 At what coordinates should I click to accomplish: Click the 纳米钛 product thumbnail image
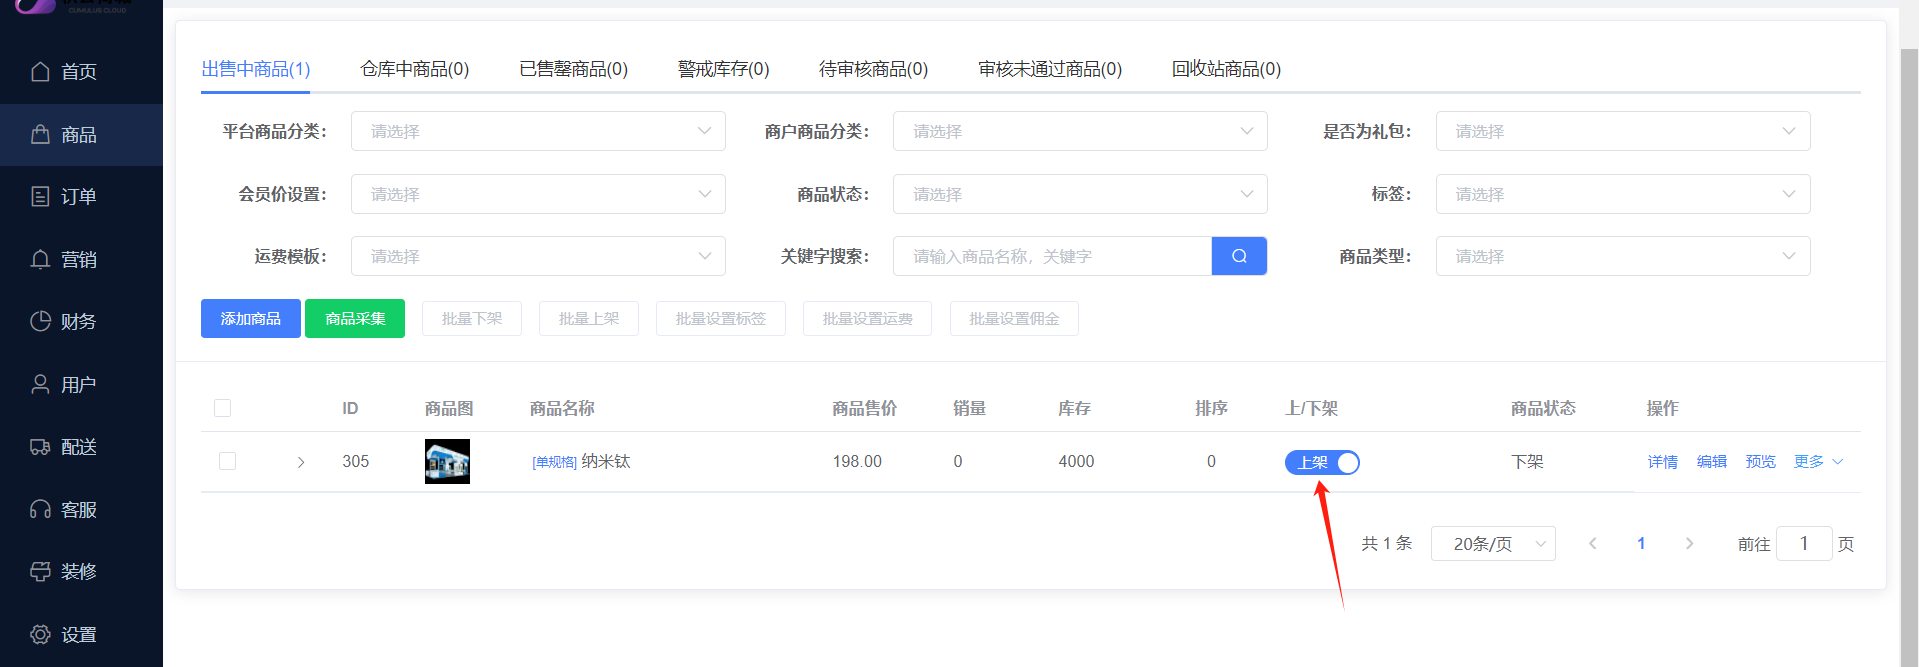pyautogui.click(x=447, y=461)
